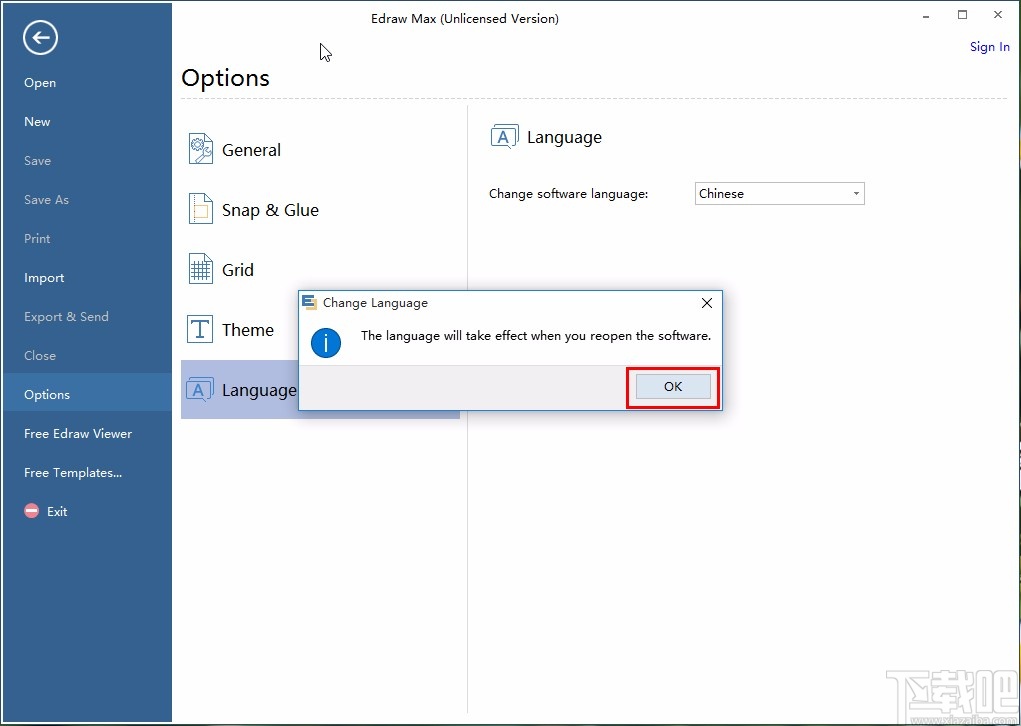Click the back arrow circle icon
Viewport: 1021px width, 726px height.
click(x=40, y=38)
